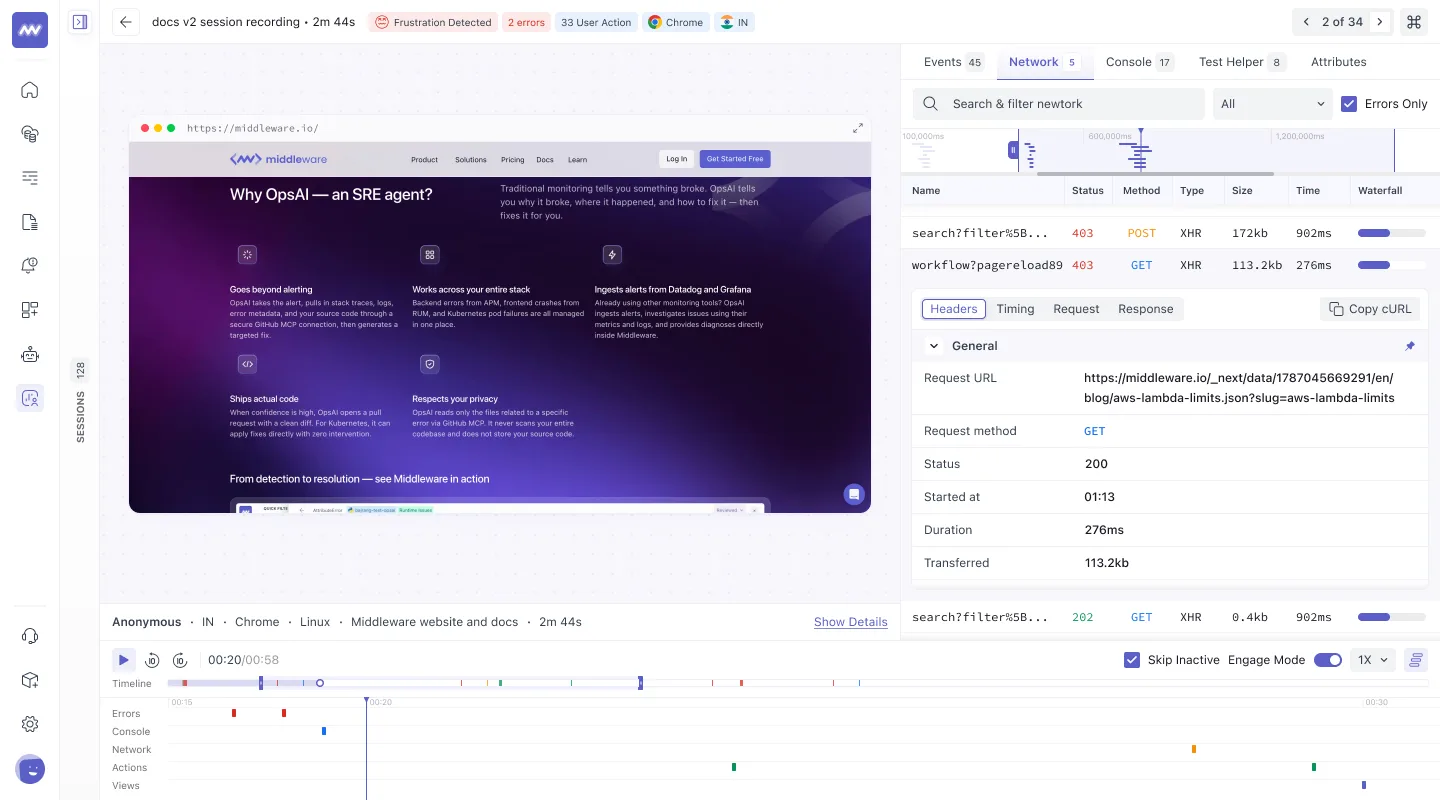Click the timeline playhead circle handle
This screenshot has height=800, width=1440.
[320, 683]
